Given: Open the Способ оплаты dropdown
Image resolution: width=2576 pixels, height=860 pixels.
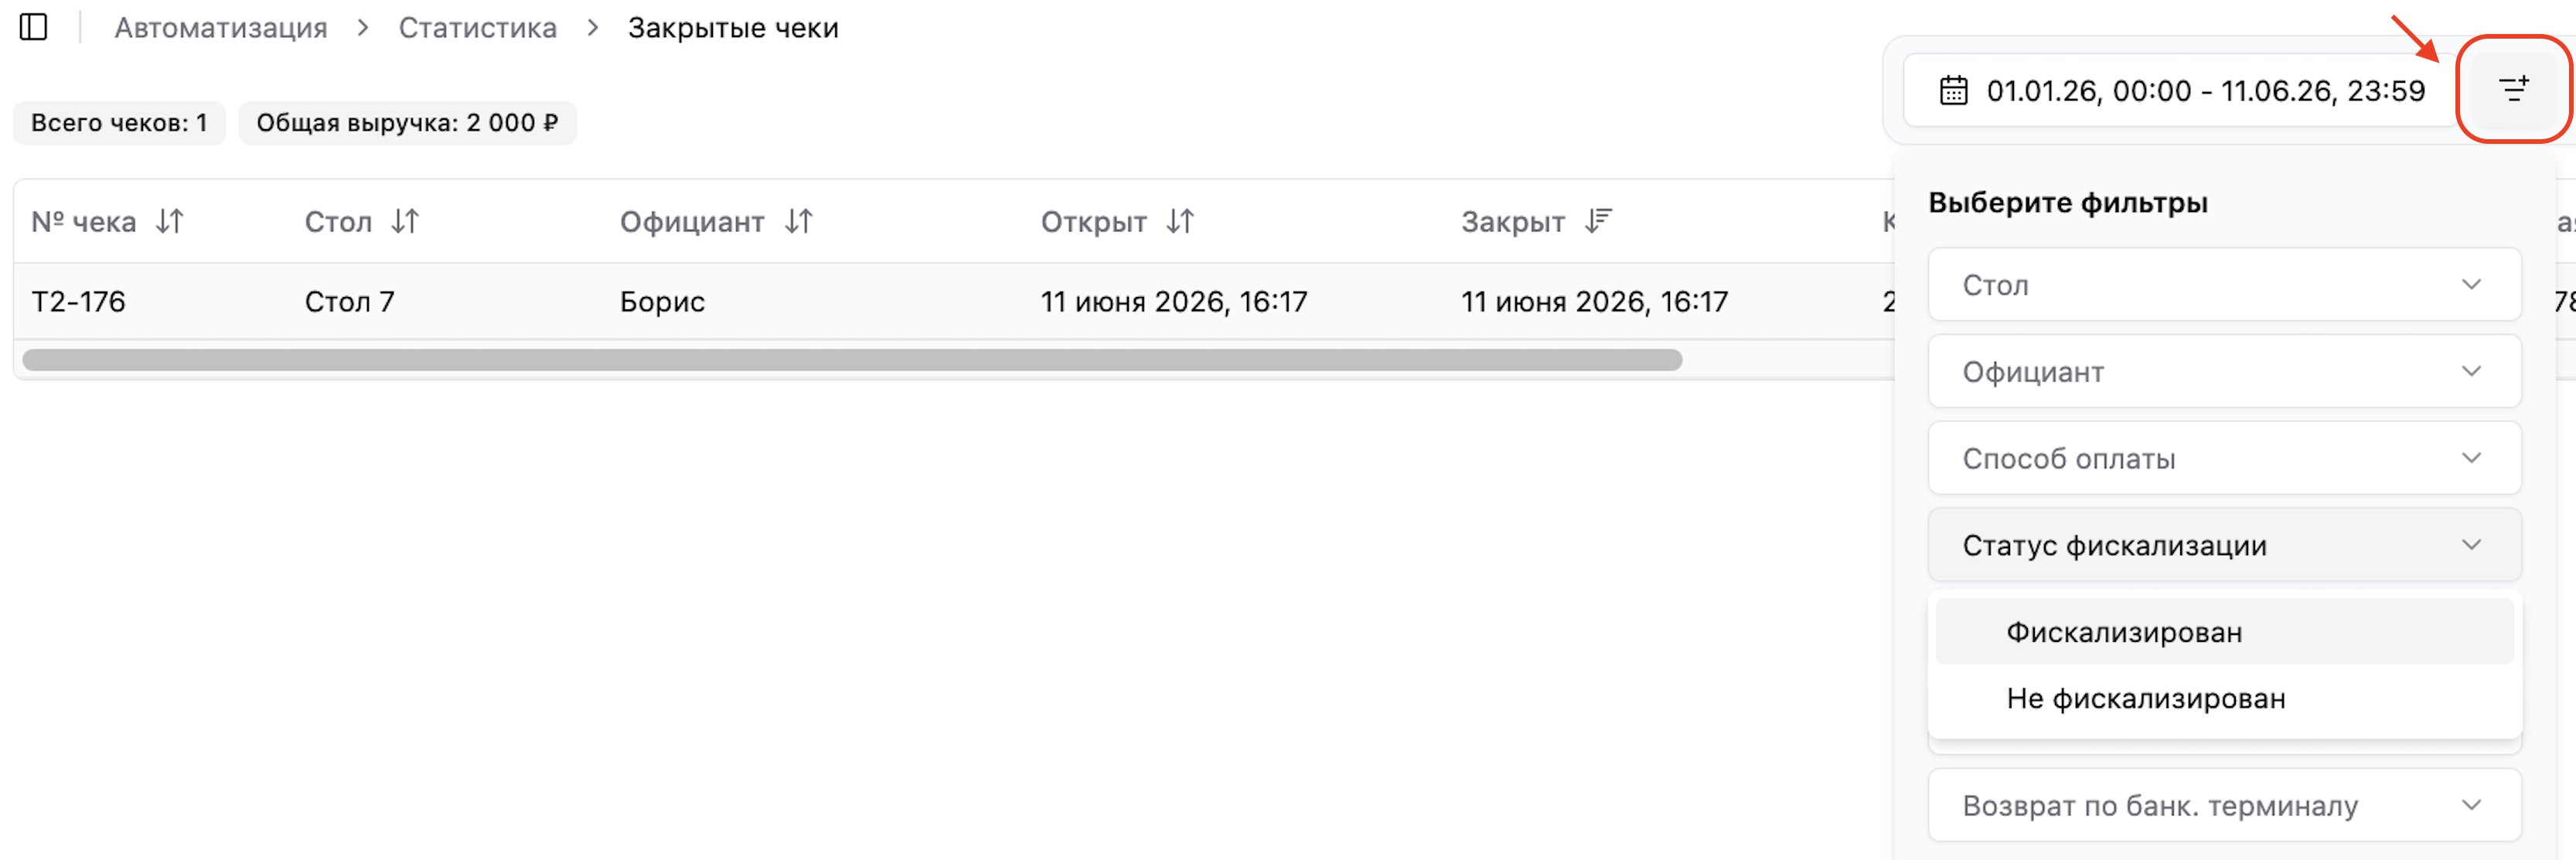Looking at the screenshot, I should 2224,459.
